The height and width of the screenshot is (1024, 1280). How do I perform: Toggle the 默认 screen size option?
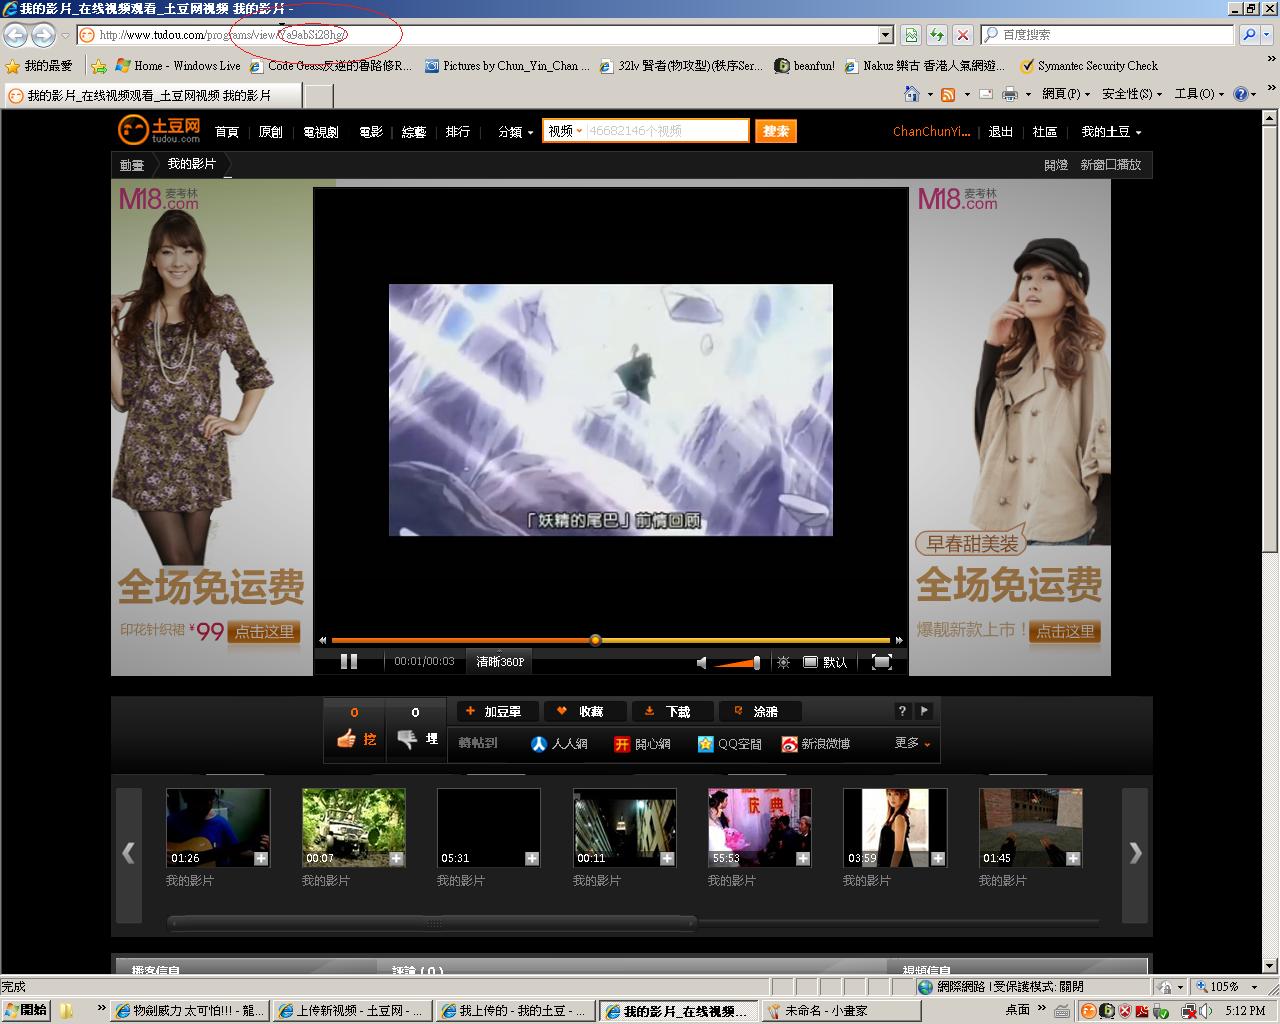(825, 662)
